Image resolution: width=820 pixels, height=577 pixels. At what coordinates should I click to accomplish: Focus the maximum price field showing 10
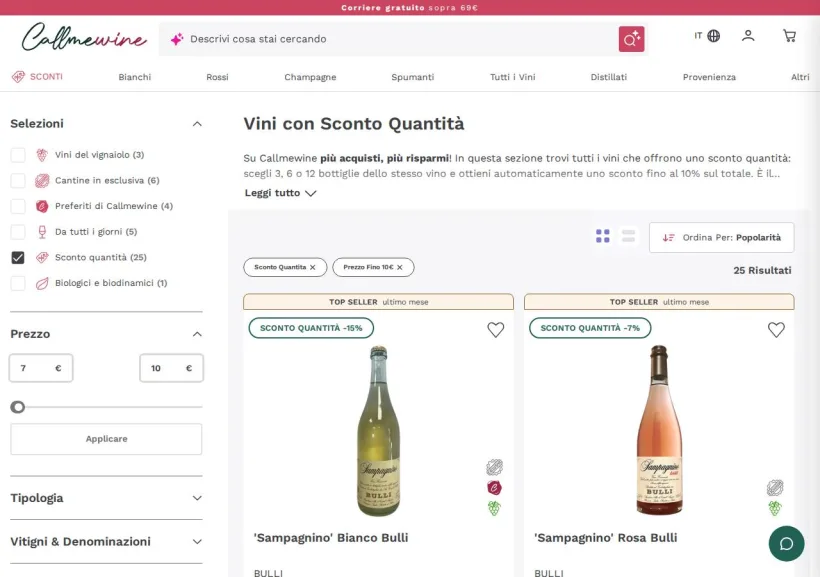tap(172, 368)
